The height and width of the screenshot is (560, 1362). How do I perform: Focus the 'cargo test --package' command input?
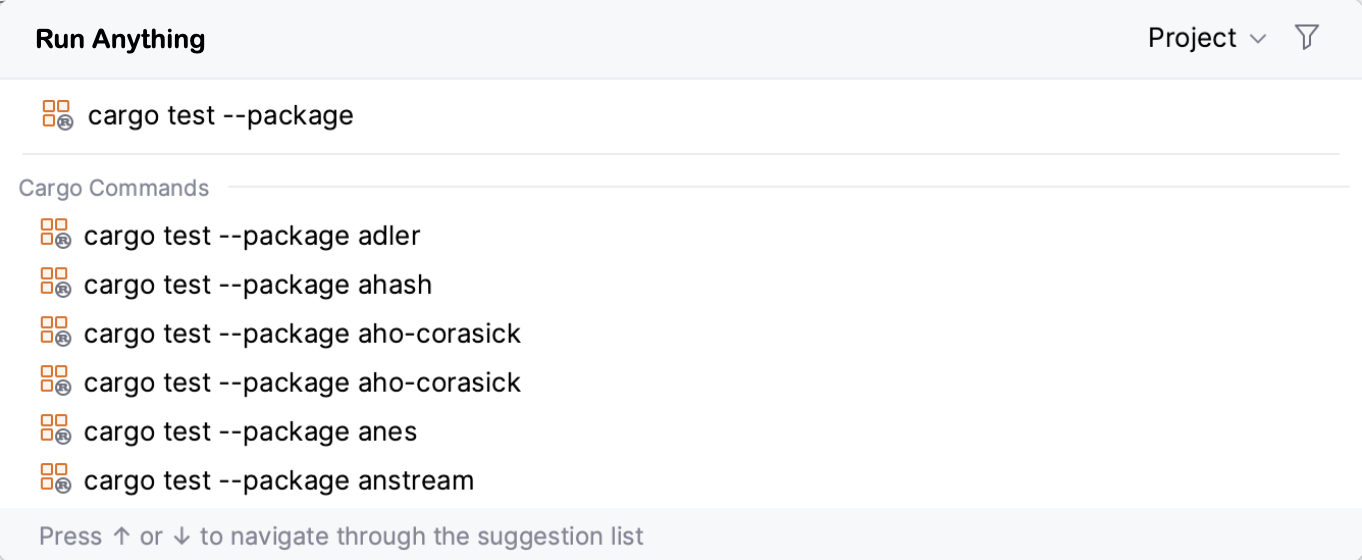click(220, 116)
